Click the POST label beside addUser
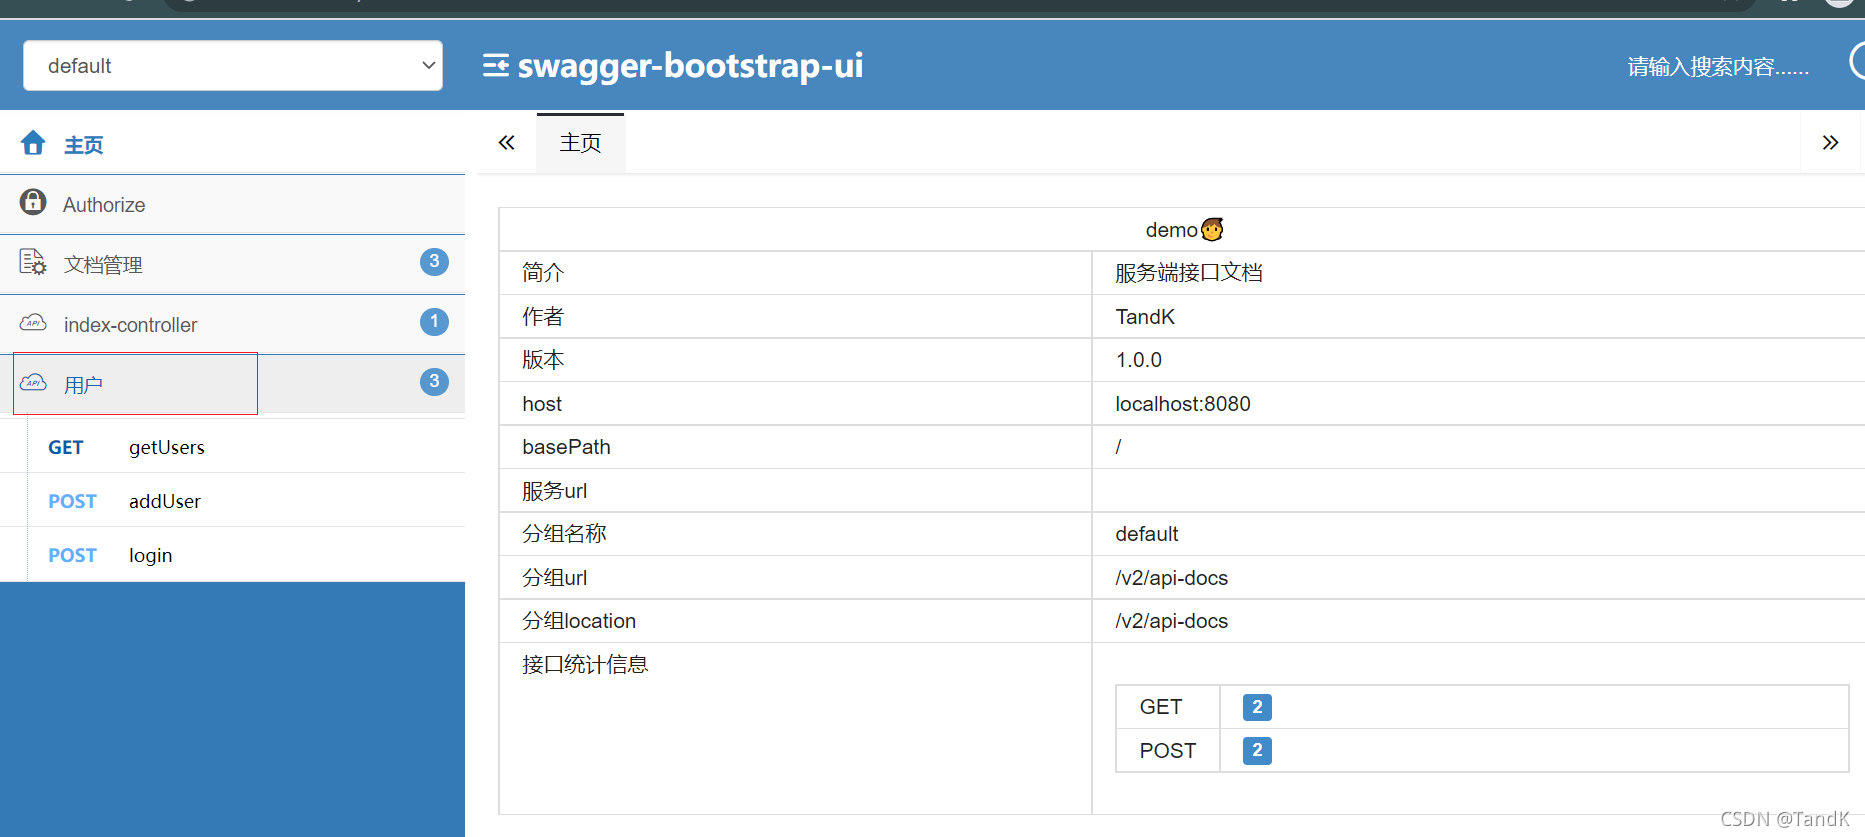Viewport: 1865px width, 837px height. point(73,501)
